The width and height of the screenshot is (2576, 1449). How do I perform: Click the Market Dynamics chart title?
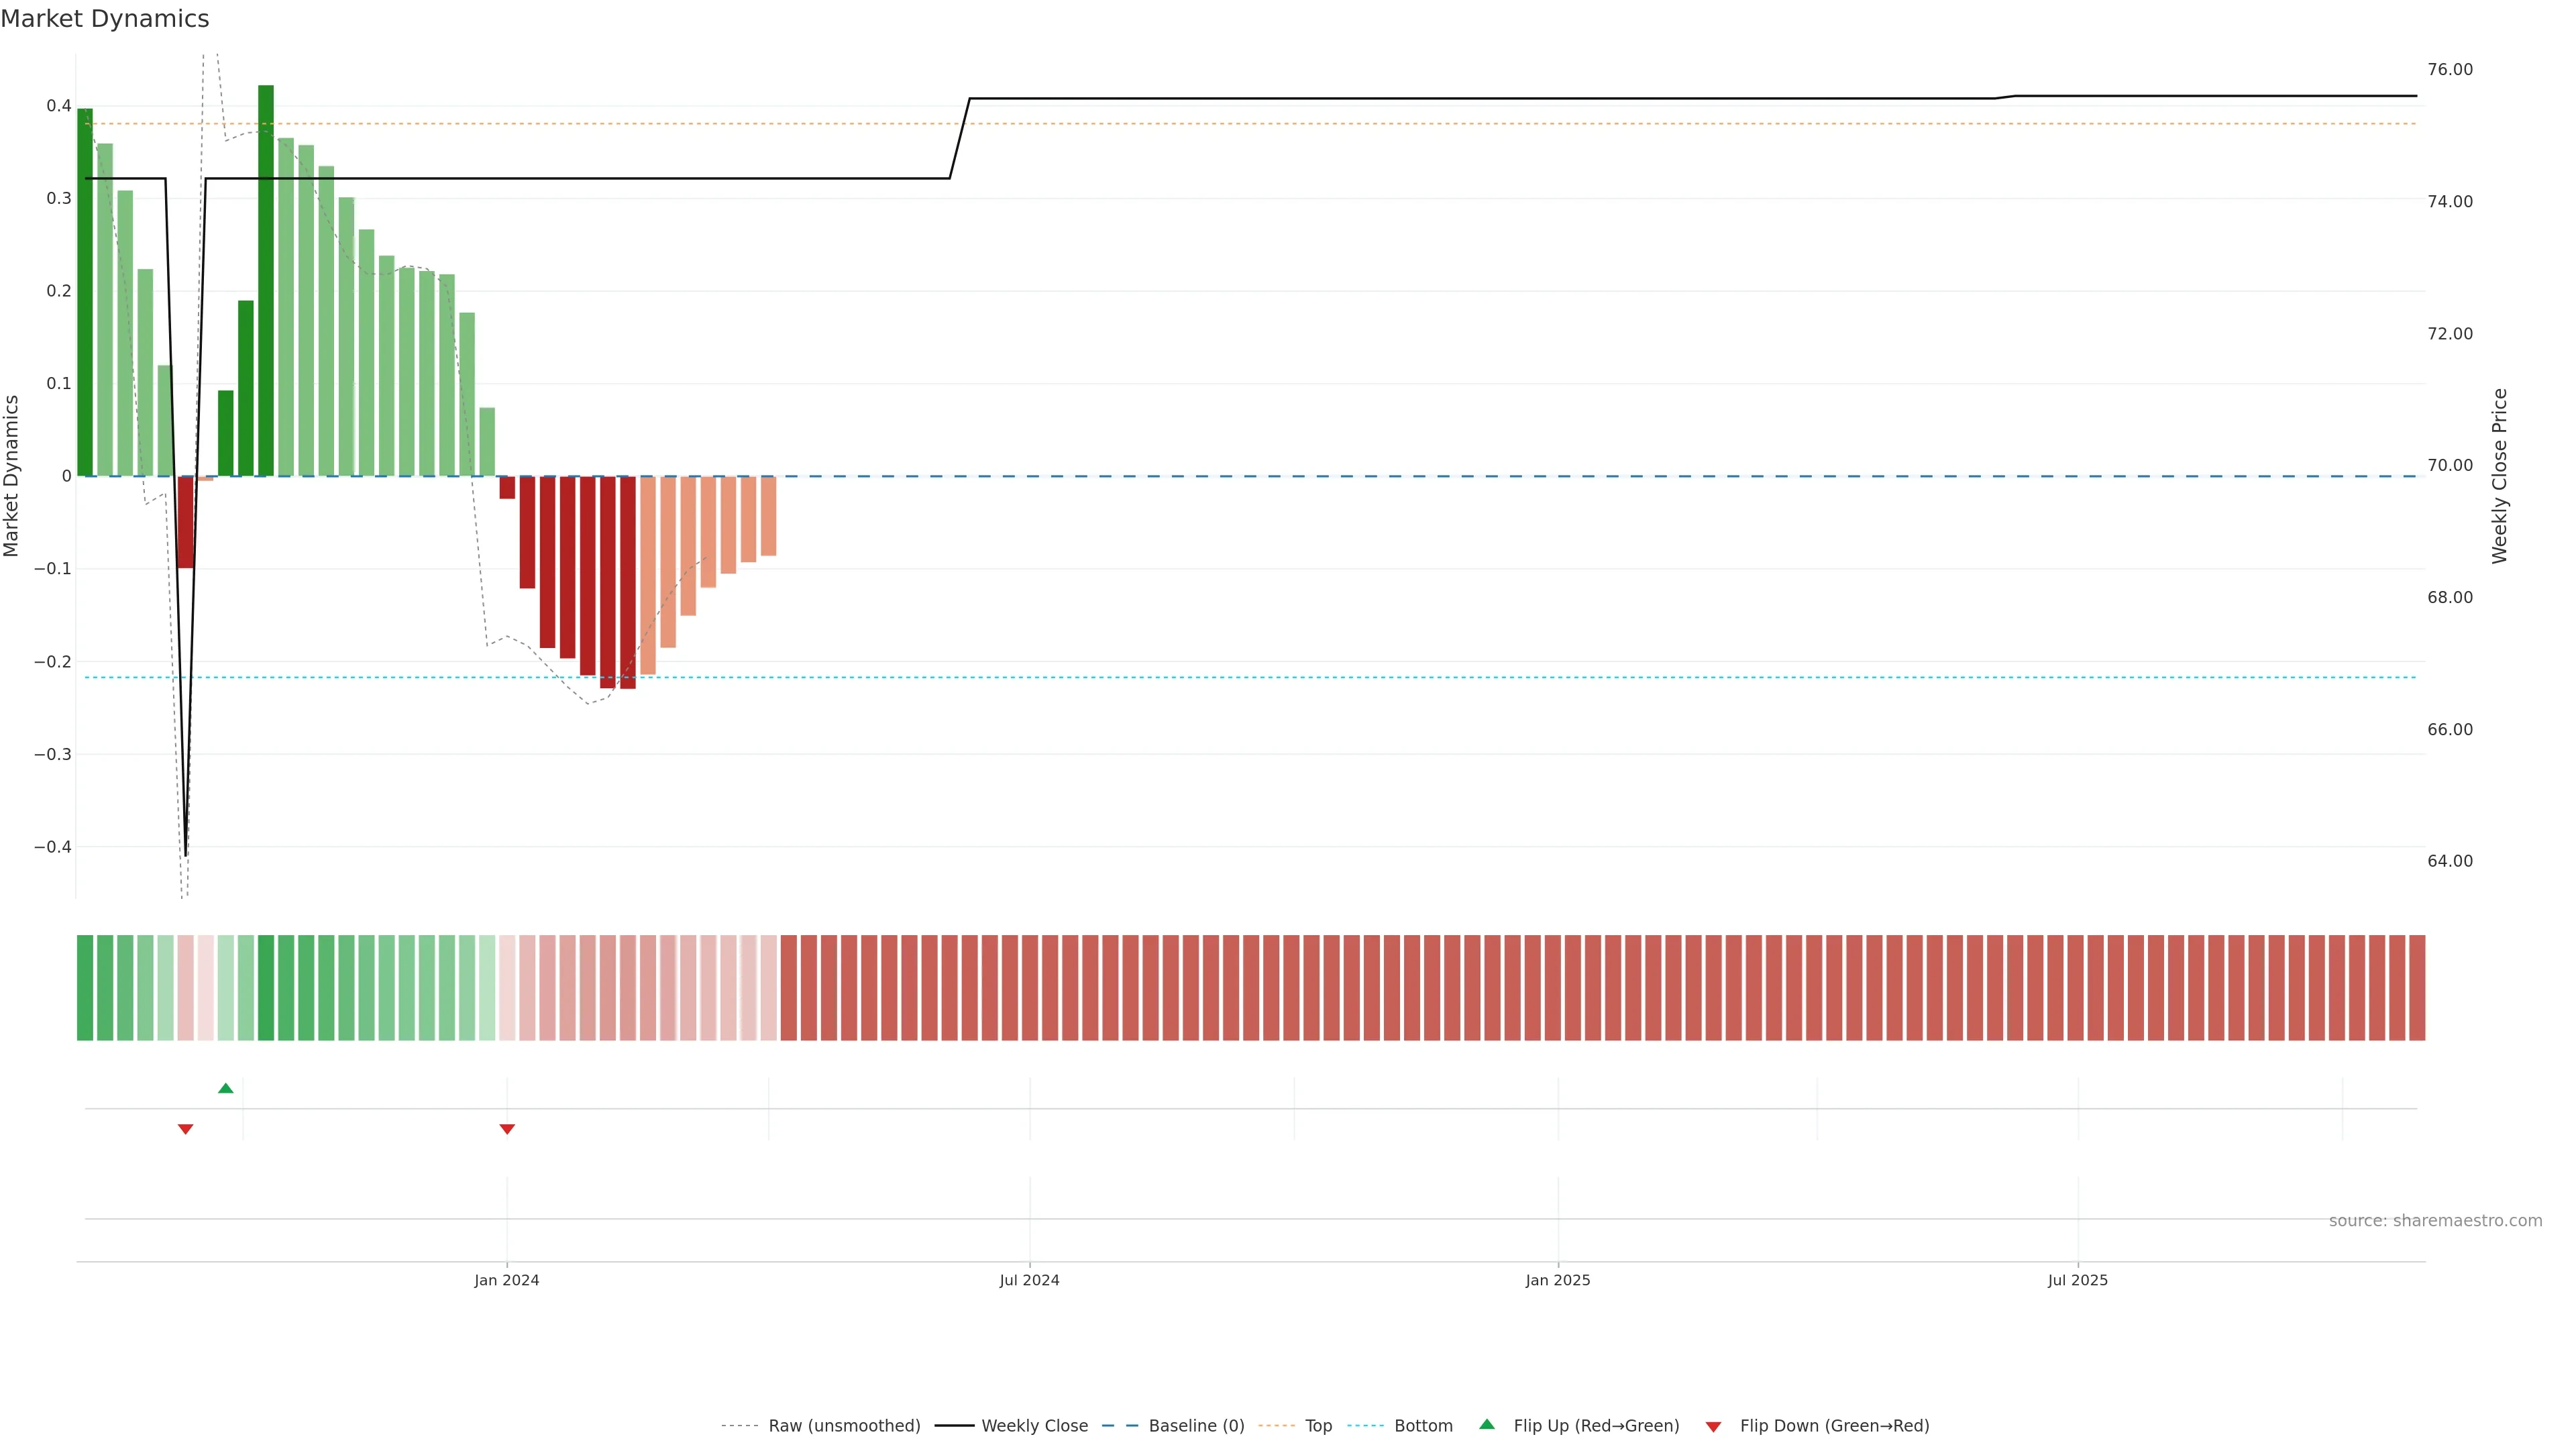point(105,19)
